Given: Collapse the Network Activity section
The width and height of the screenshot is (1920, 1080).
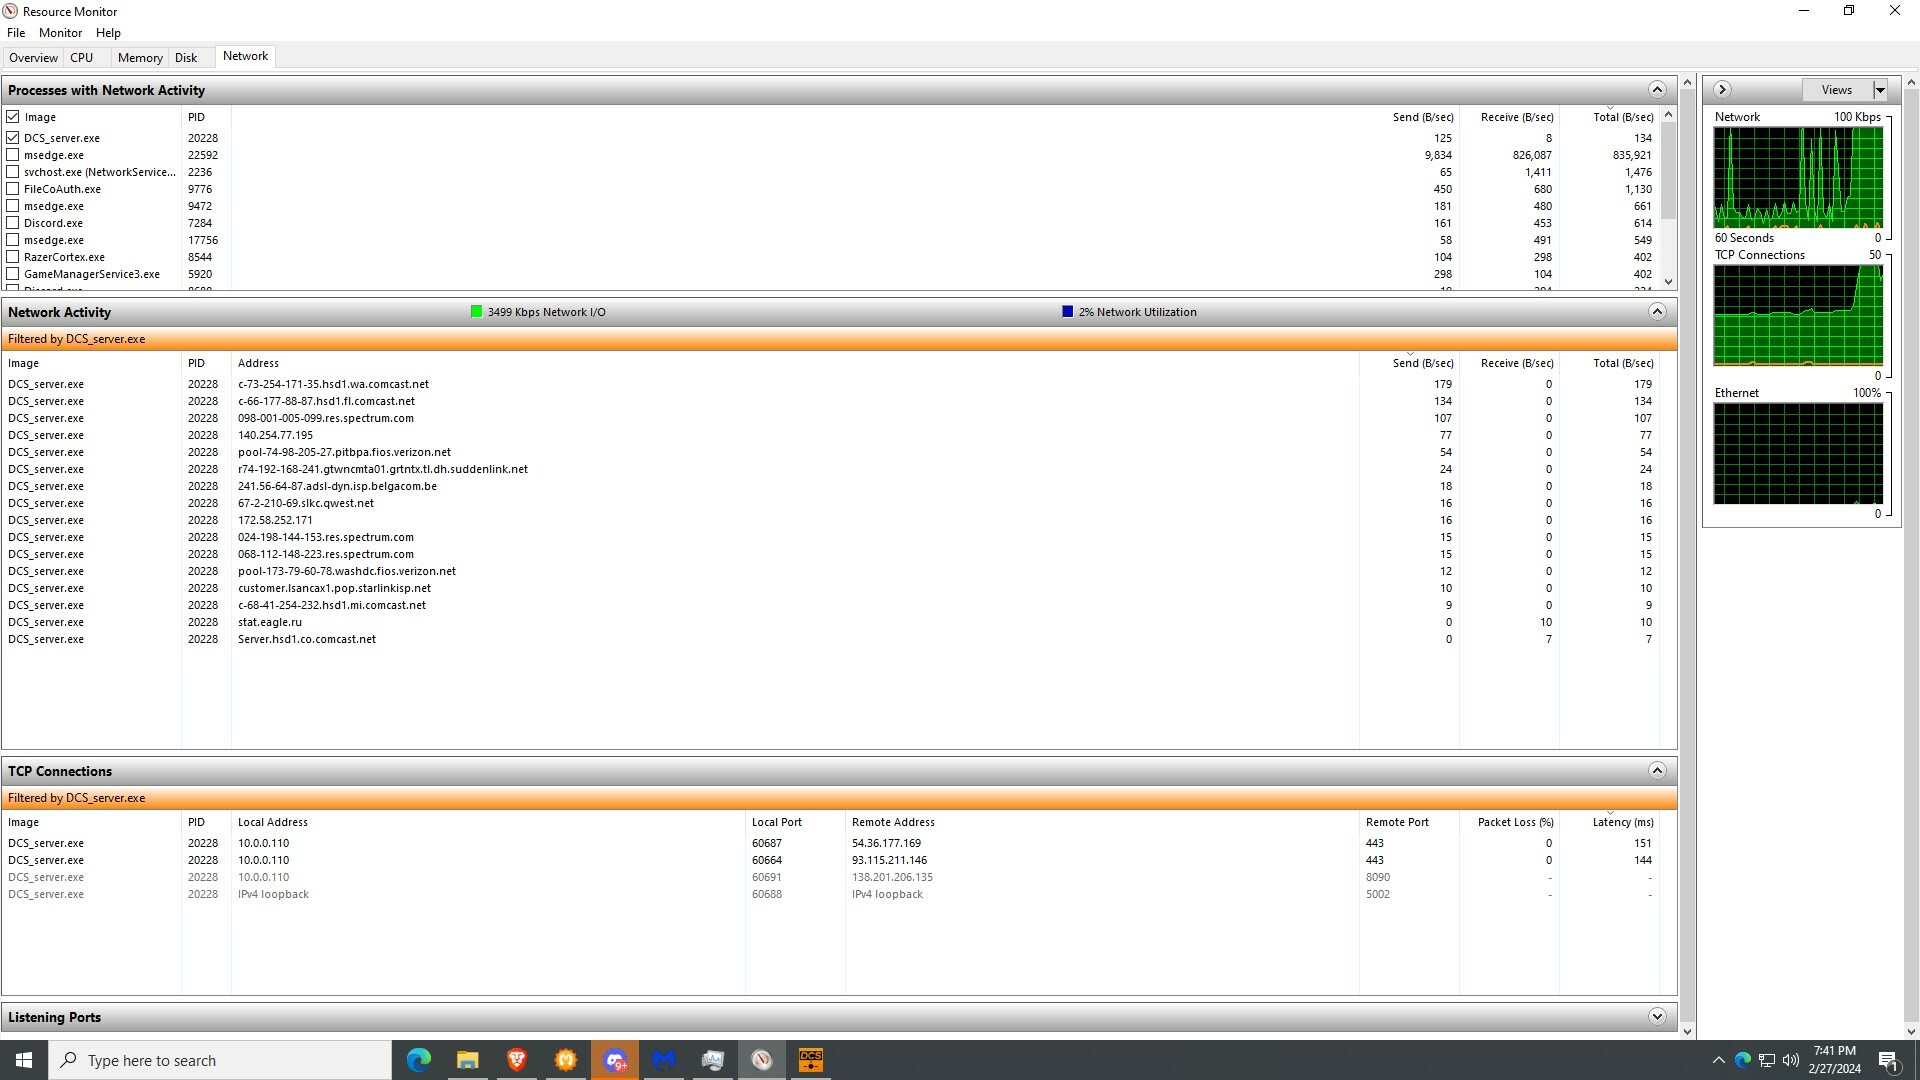Looking at the screenshot, I should 1657,312.
